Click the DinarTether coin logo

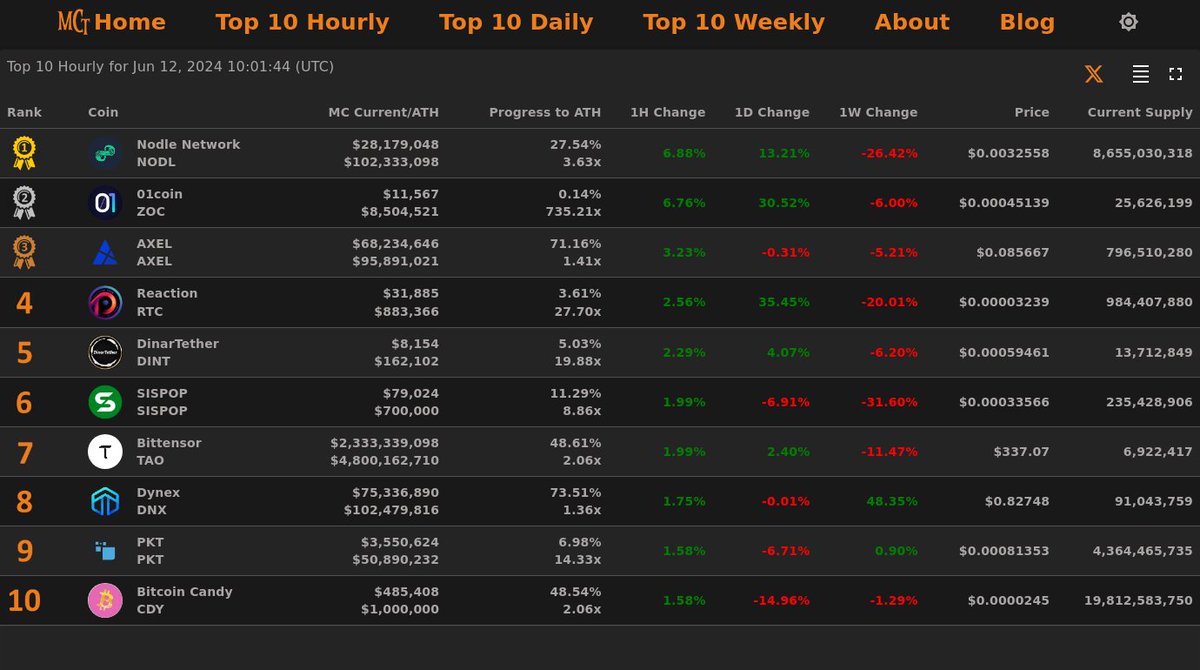coord(105,352)
